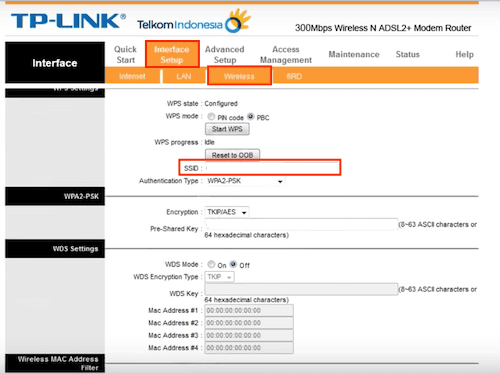Open the Encryption TKIP/AES dropdown

[227, 212]
